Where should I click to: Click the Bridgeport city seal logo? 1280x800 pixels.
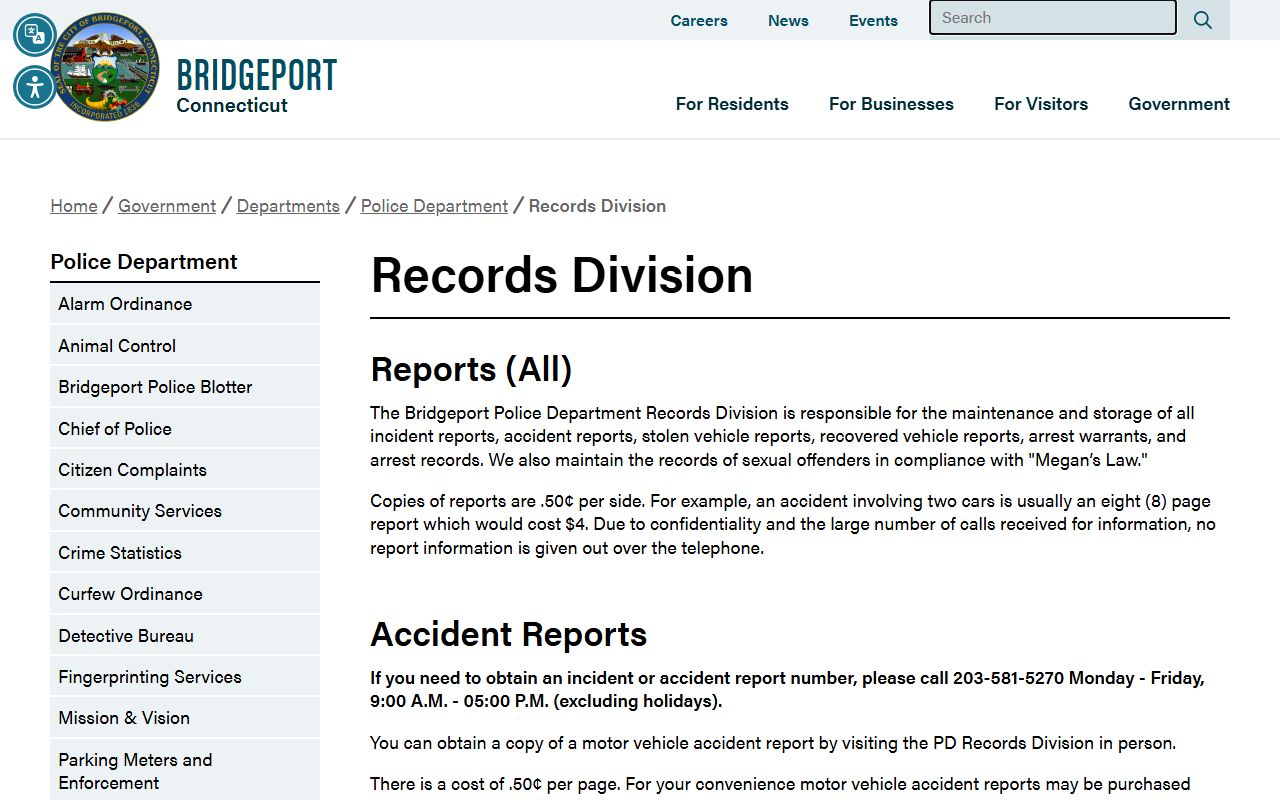pos(105,68)
